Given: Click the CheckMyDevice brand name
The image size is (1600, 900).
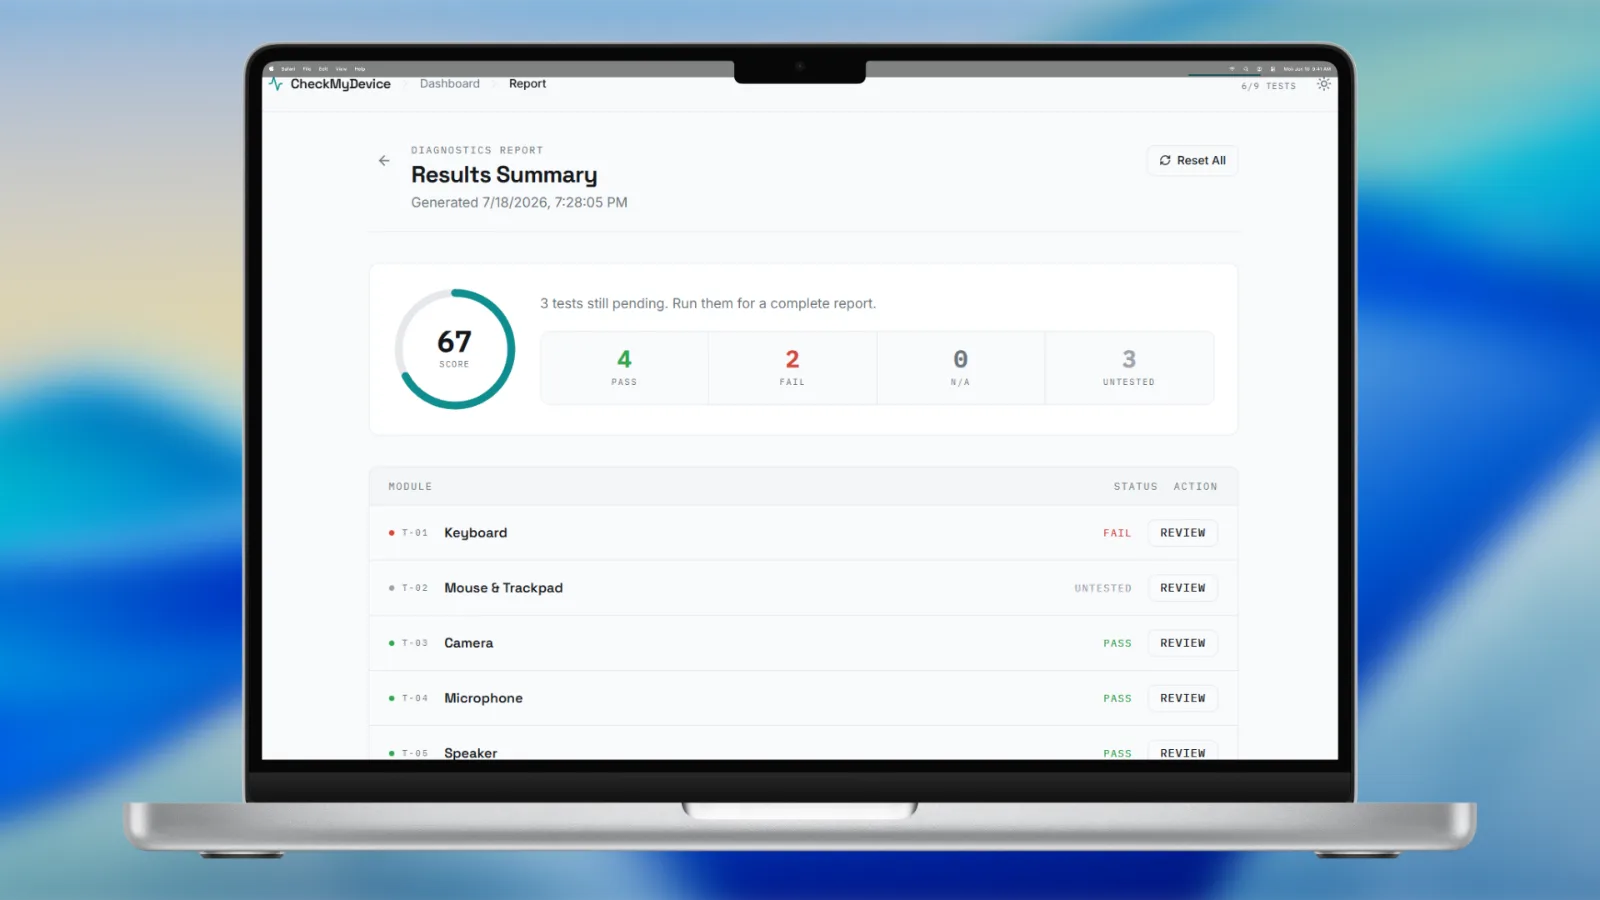Looking at the screenshot, I should (x=340, y=84).
